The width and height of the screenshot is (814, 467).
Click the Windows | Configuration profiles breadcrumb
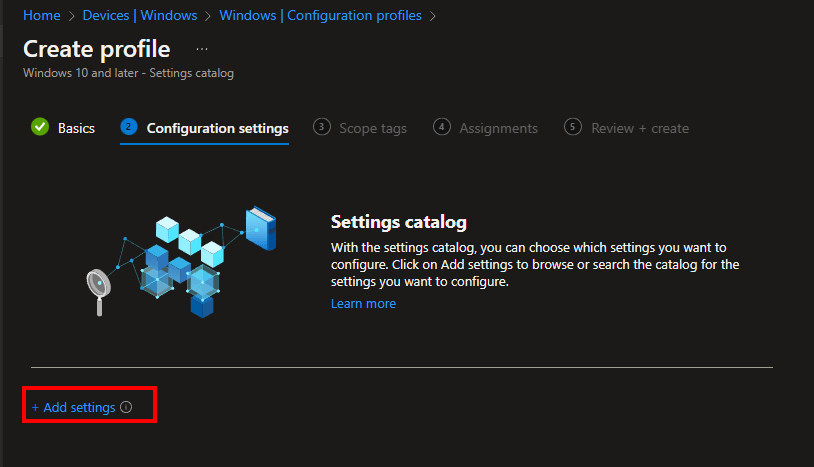point(320,16)
